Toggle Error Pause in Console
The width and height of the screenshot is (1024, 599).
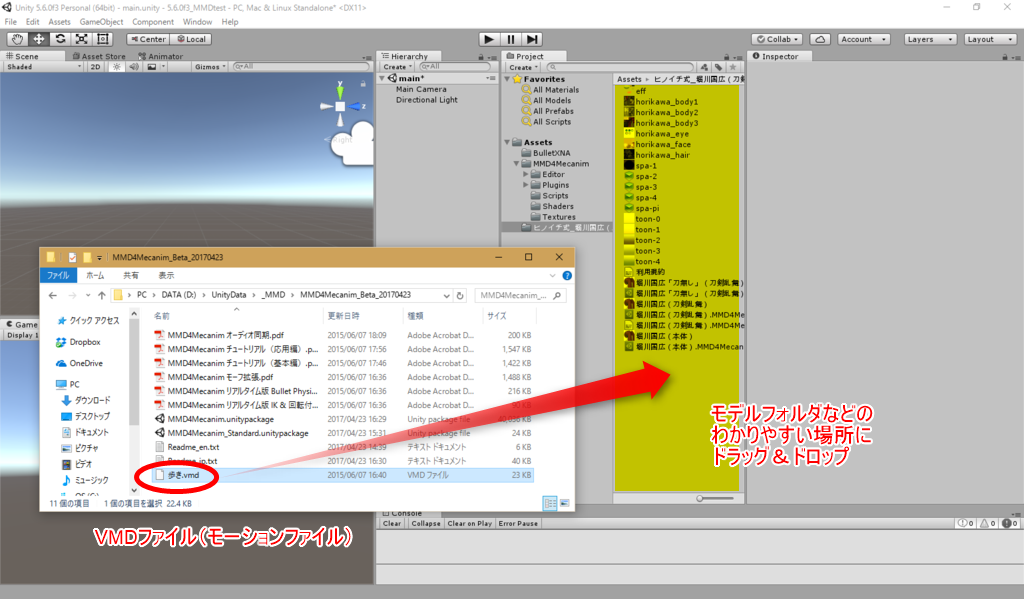[518, 523]
